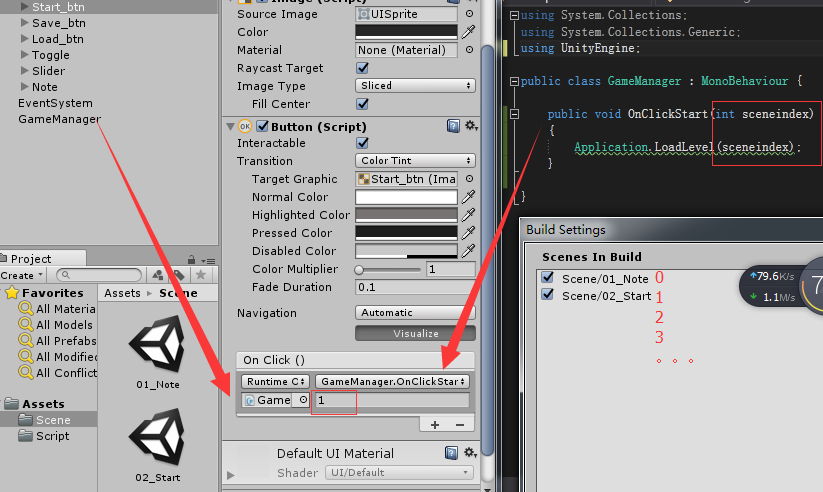
Task: Open Runtime Only dropdown in On Click
Action: click(276, 382)
